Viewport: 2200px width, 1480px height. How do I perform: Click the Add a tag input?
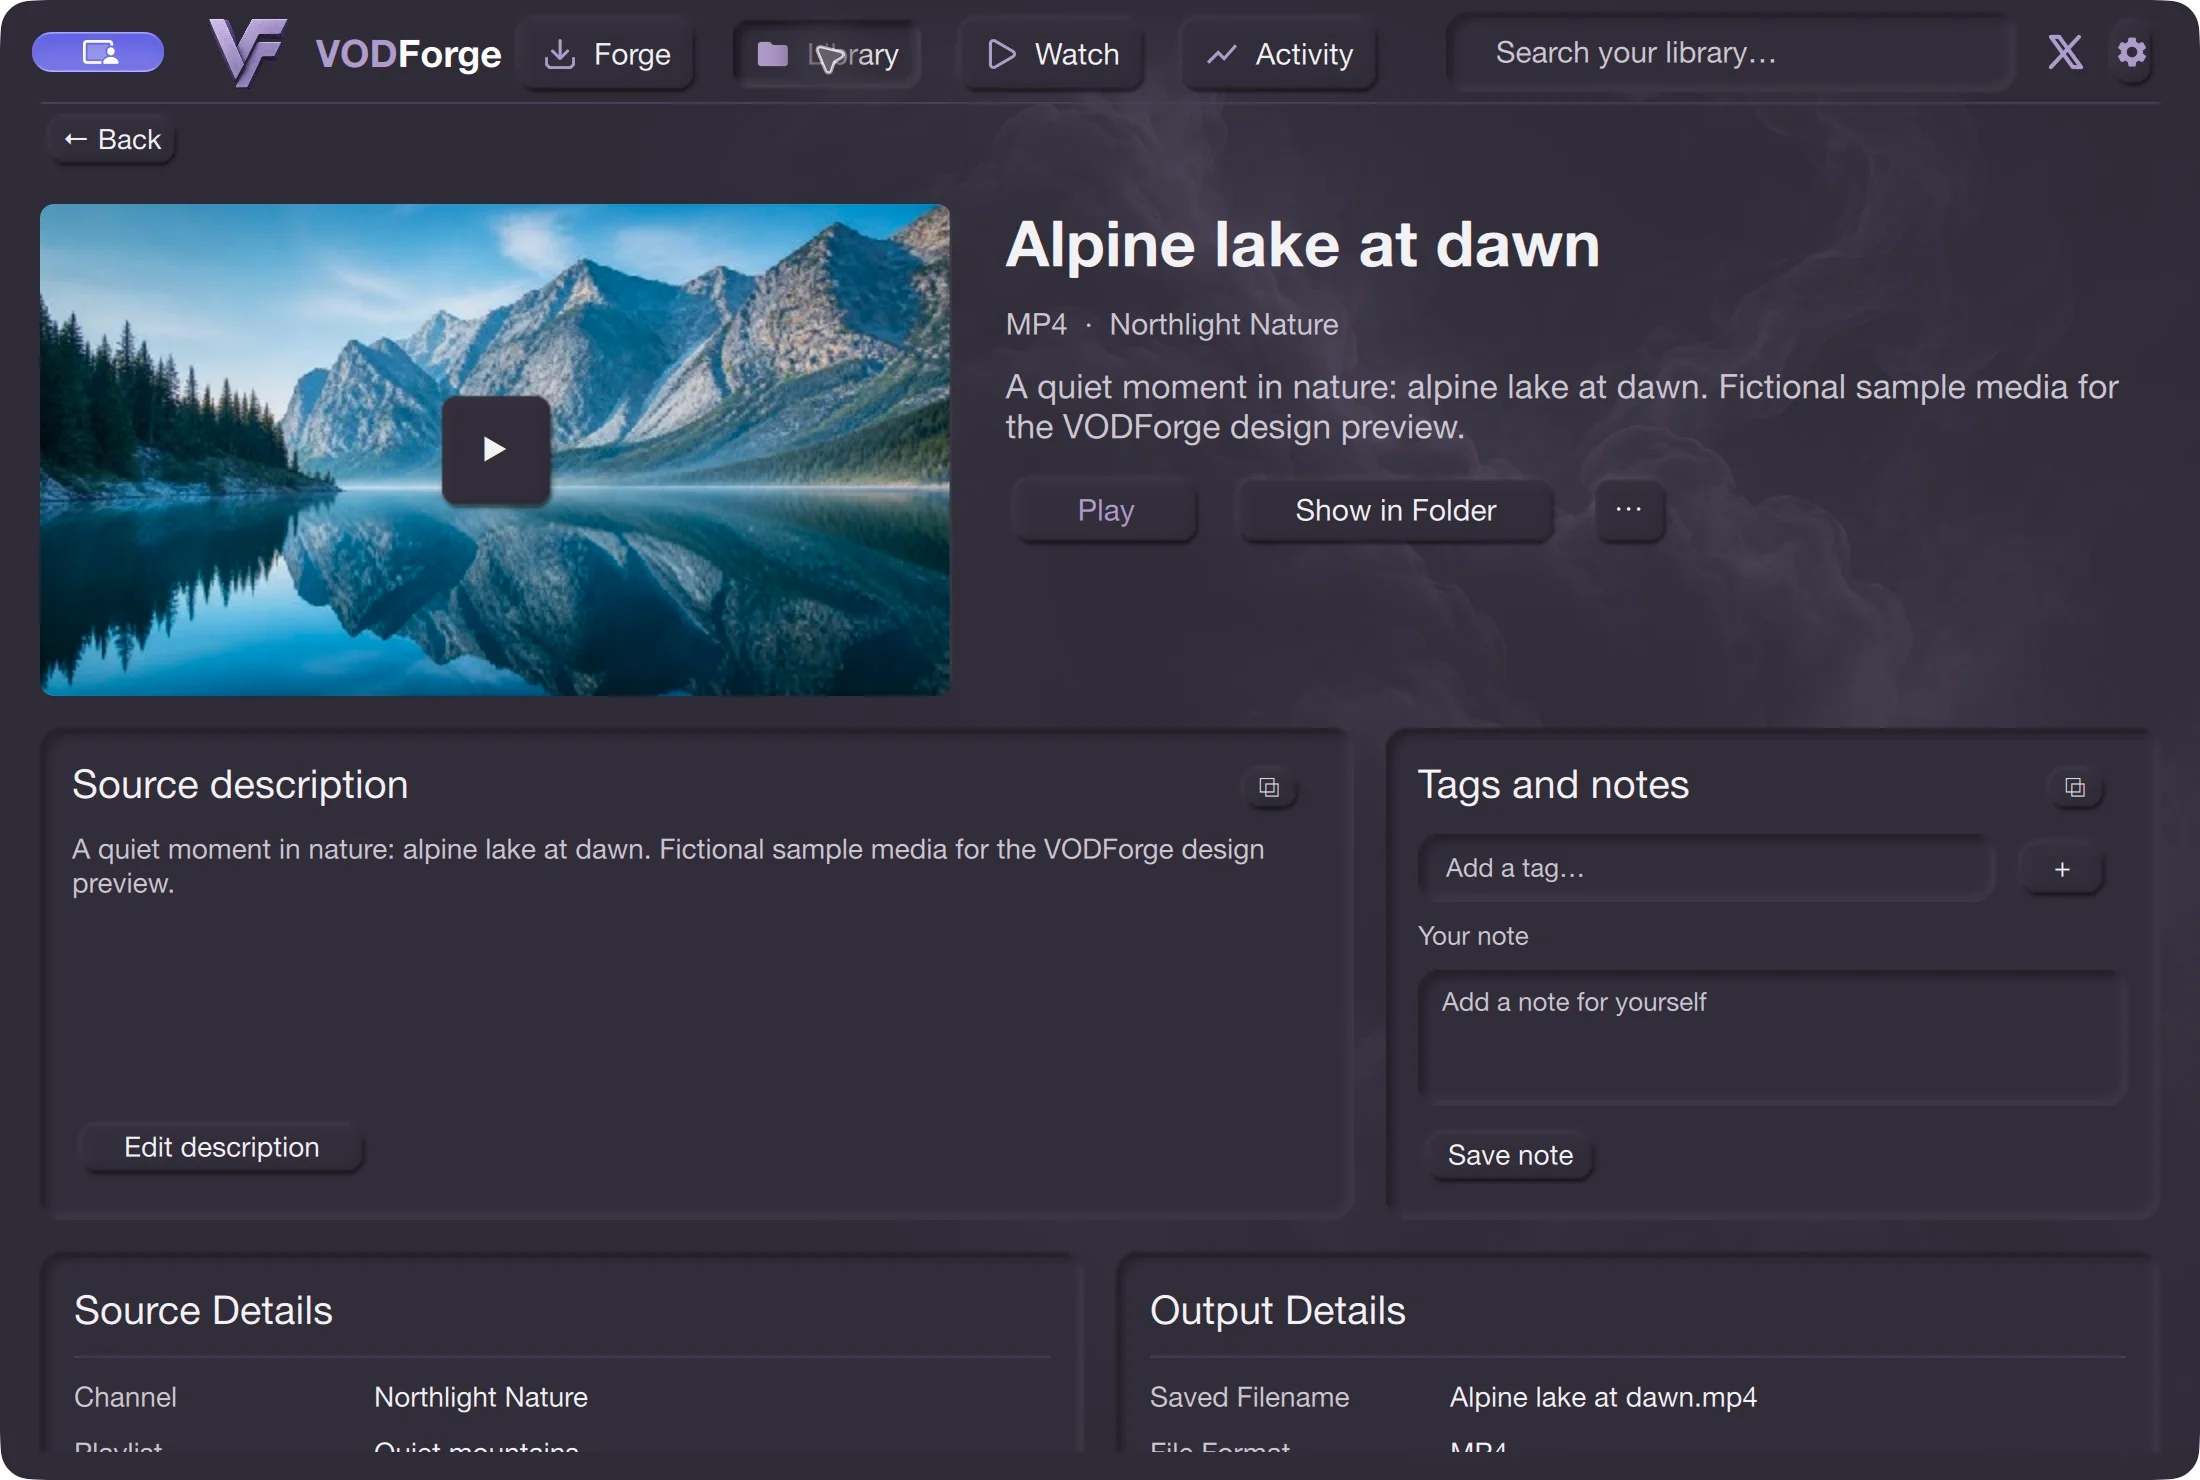[1706, 868]
